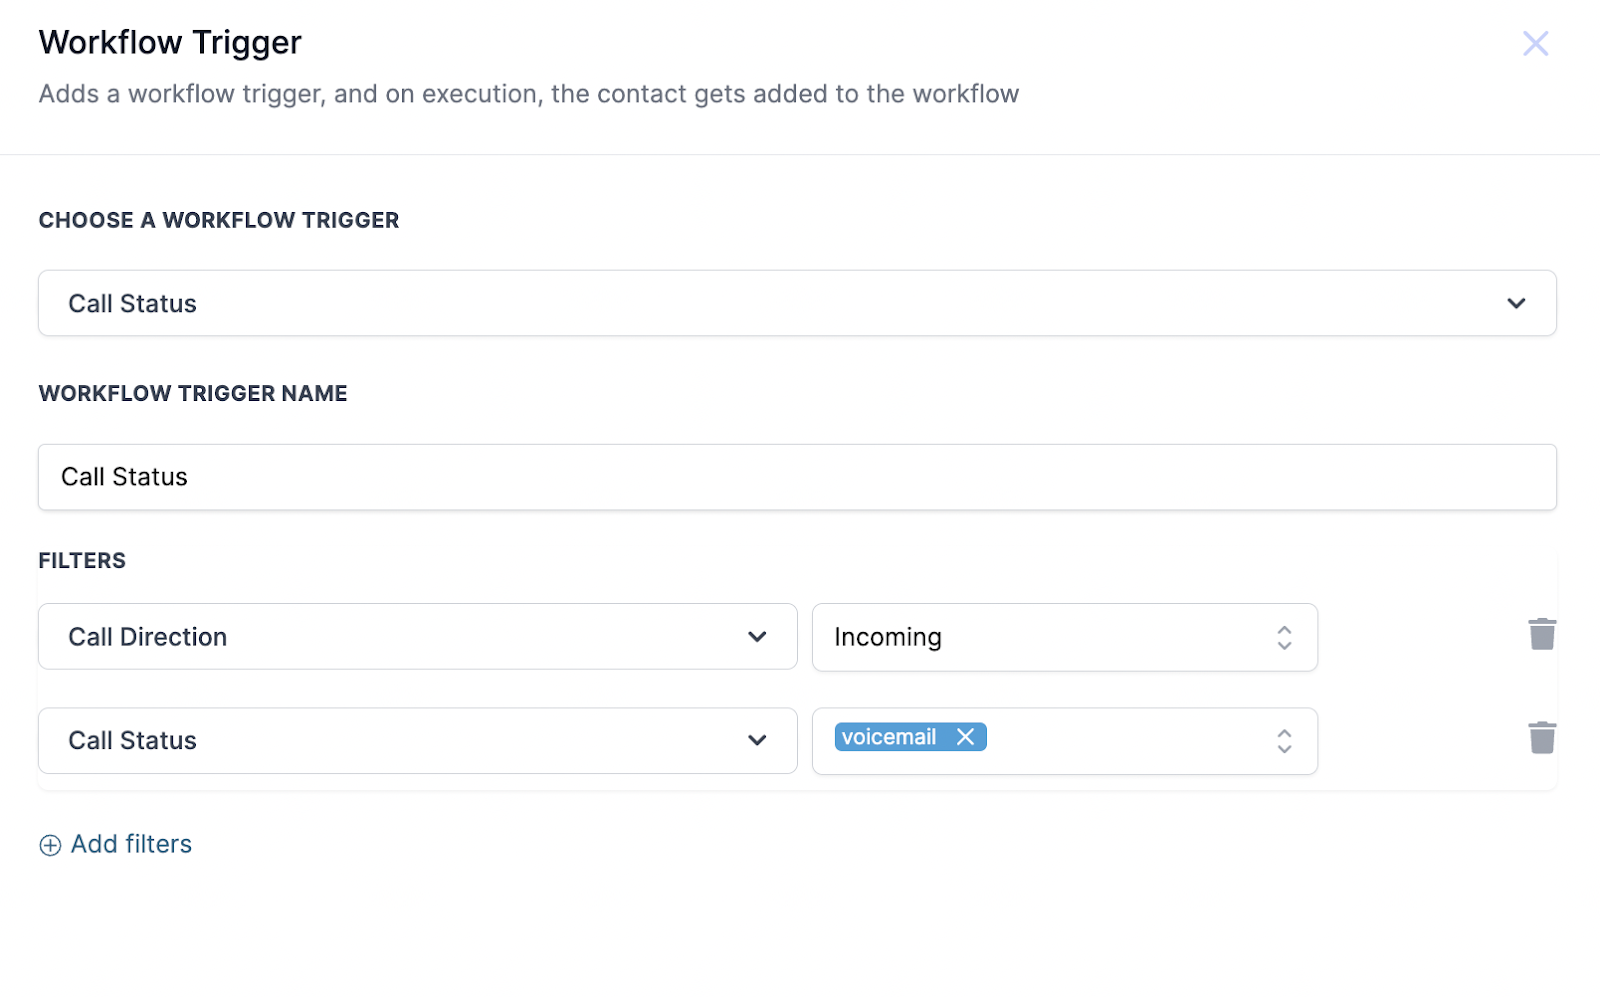Select the voicemail status chip
1600x997 pixels.
tap(890, 737)
